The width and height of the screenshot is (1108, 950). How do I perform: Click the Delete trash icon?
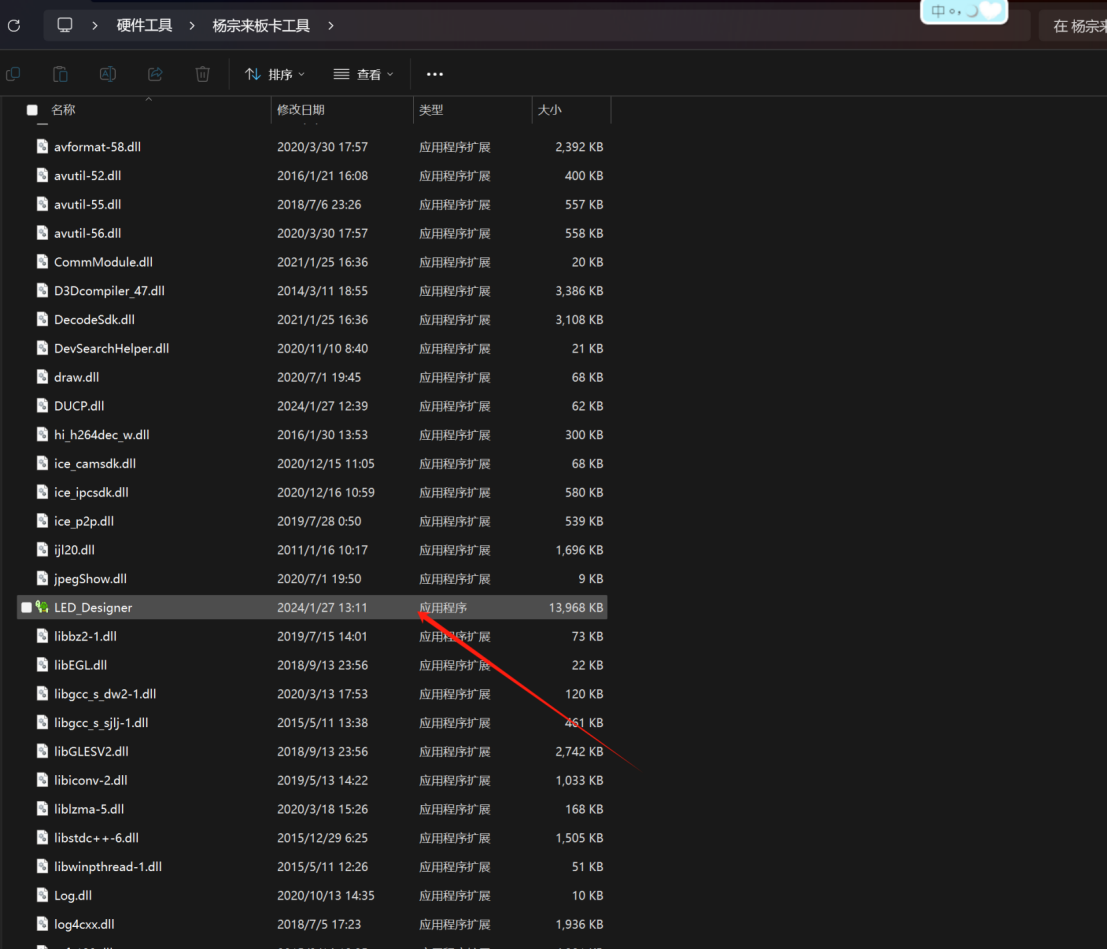[x=203, y=74]
